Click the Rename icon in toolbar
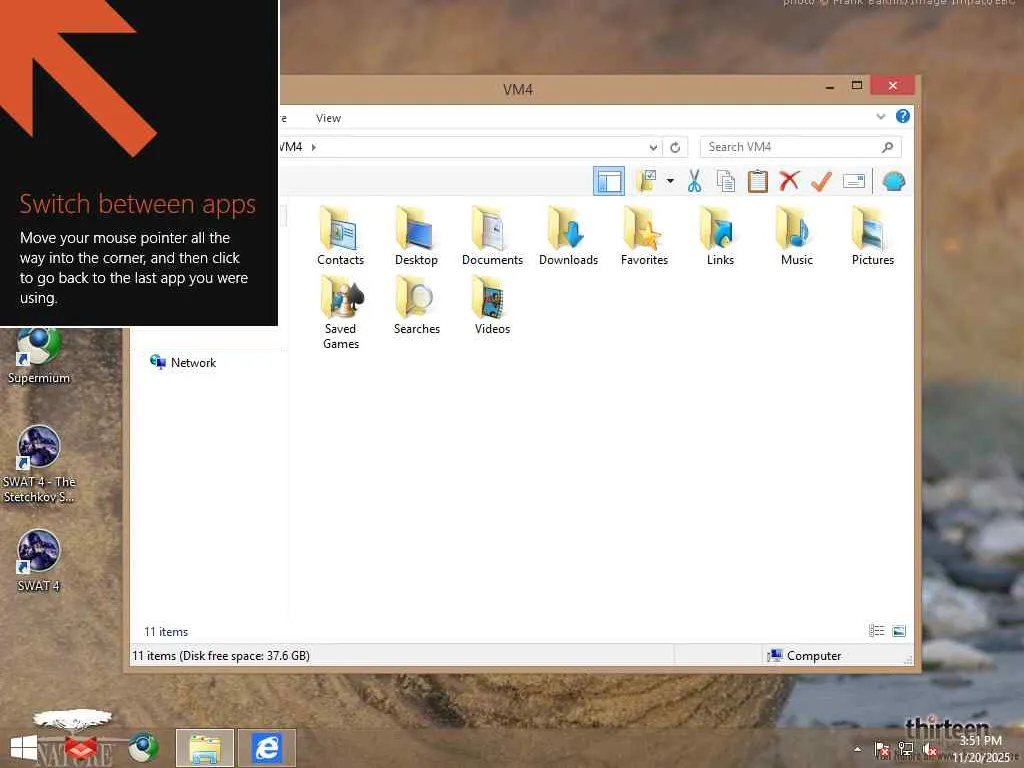1024x768 pixels. click(854, 181)
